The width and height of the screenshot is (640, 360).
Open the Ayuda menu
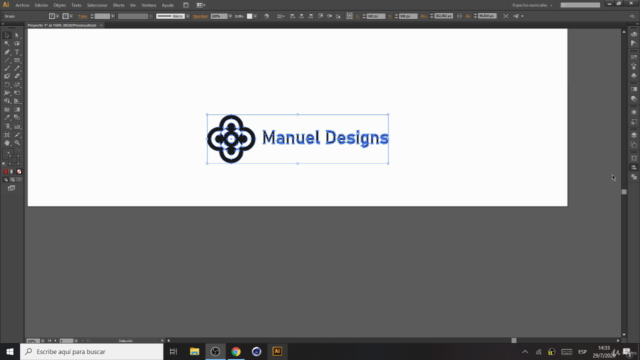point(168,5)
